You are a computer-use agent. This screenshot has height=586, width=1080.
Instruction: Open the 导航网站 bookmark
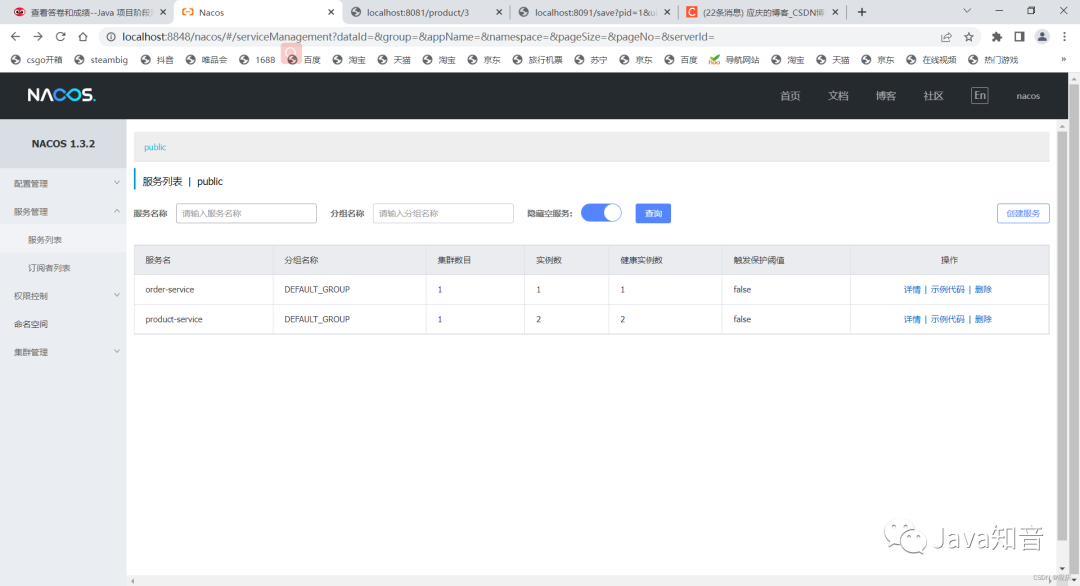click(734, 60)
